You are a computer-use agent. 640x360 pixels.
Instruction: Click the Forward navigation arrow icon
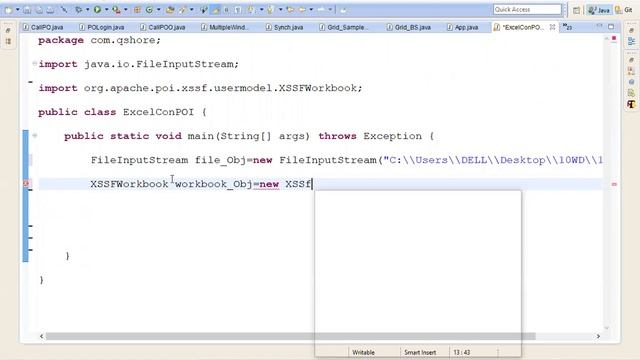tap(322, 10)
